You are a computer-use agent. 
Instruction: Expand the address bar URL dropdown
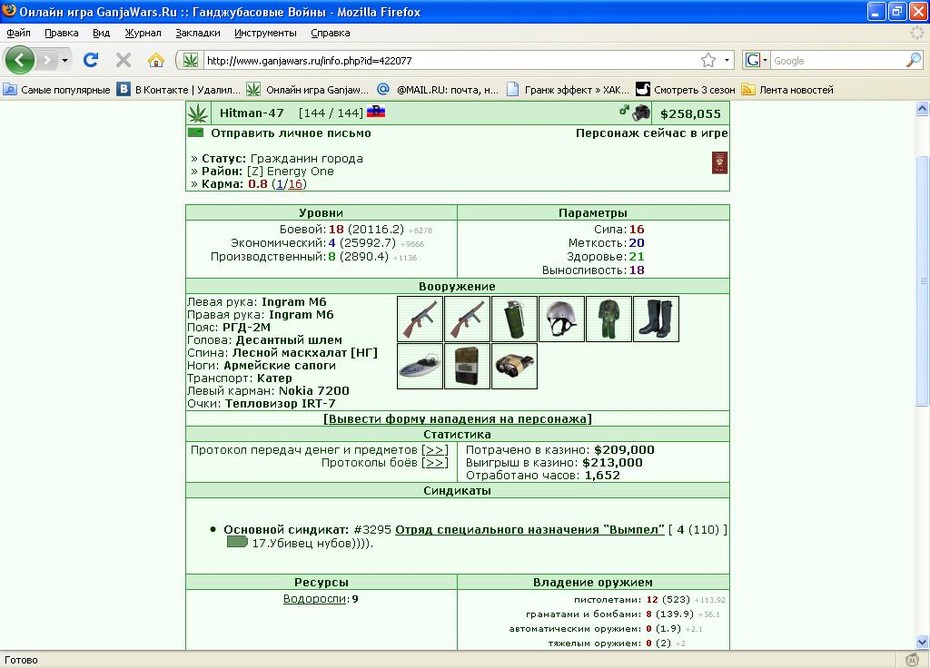pos(727,60)
